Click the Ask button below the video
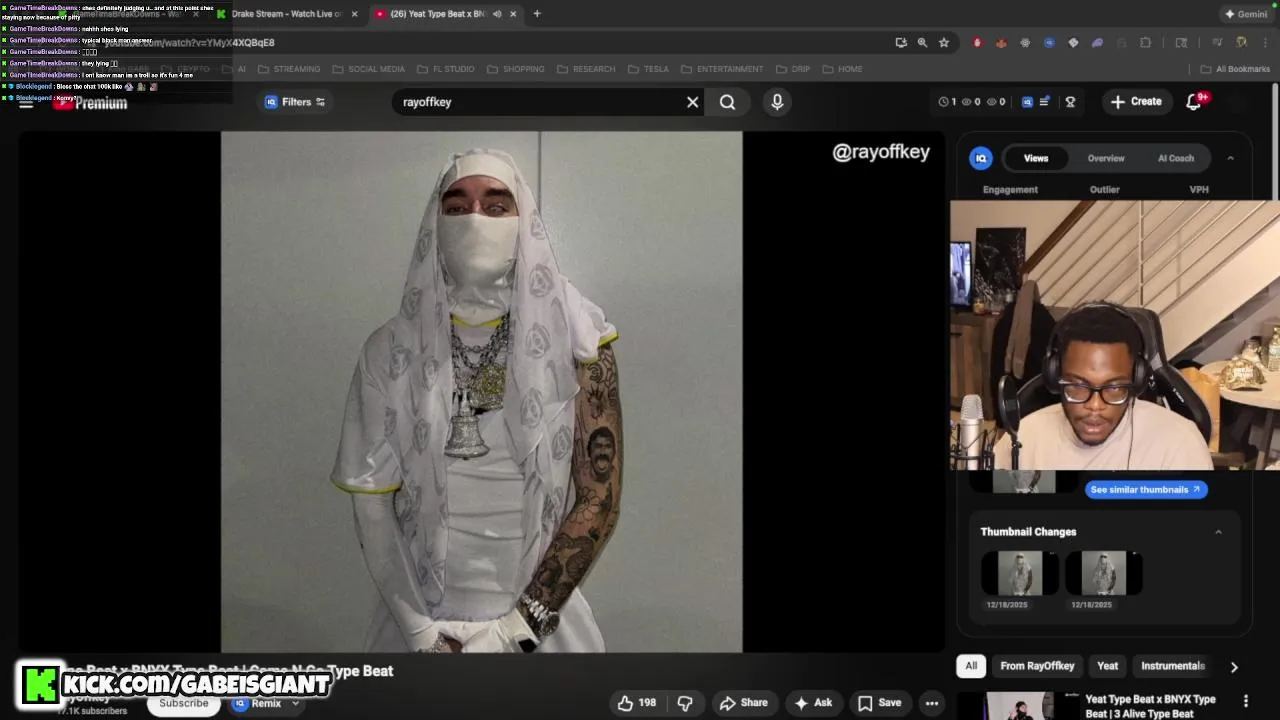Viewport: 1280px width, 720px height. [x=813, y=703]
